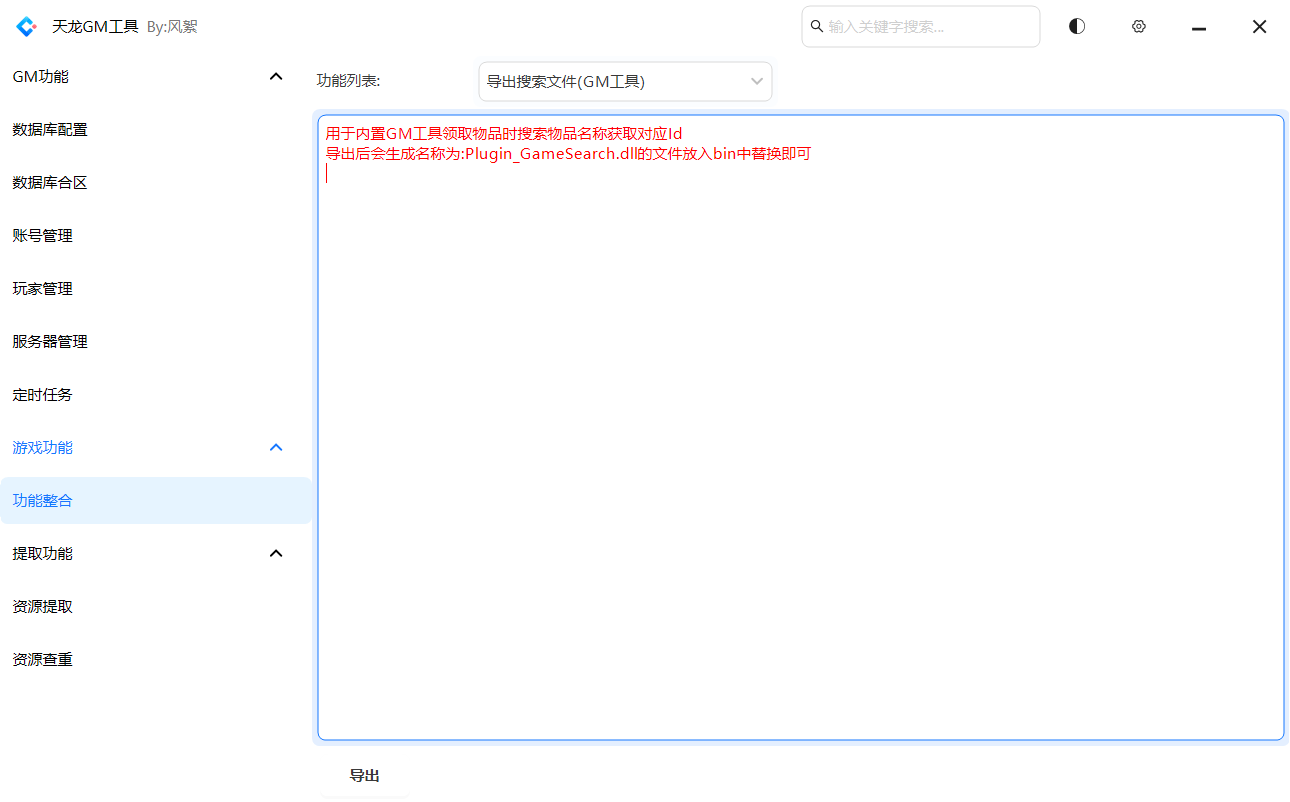The image size is (1290, 802).
Task: Open settings via the gear icon
Action: click(1138, 27)
